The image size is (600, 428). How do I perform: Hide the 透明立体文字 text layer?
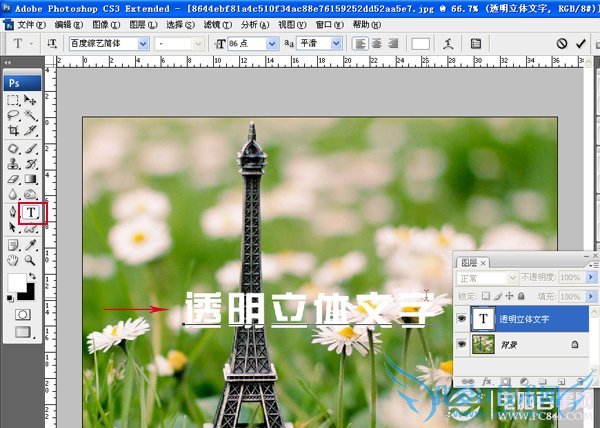pos(461,317)
